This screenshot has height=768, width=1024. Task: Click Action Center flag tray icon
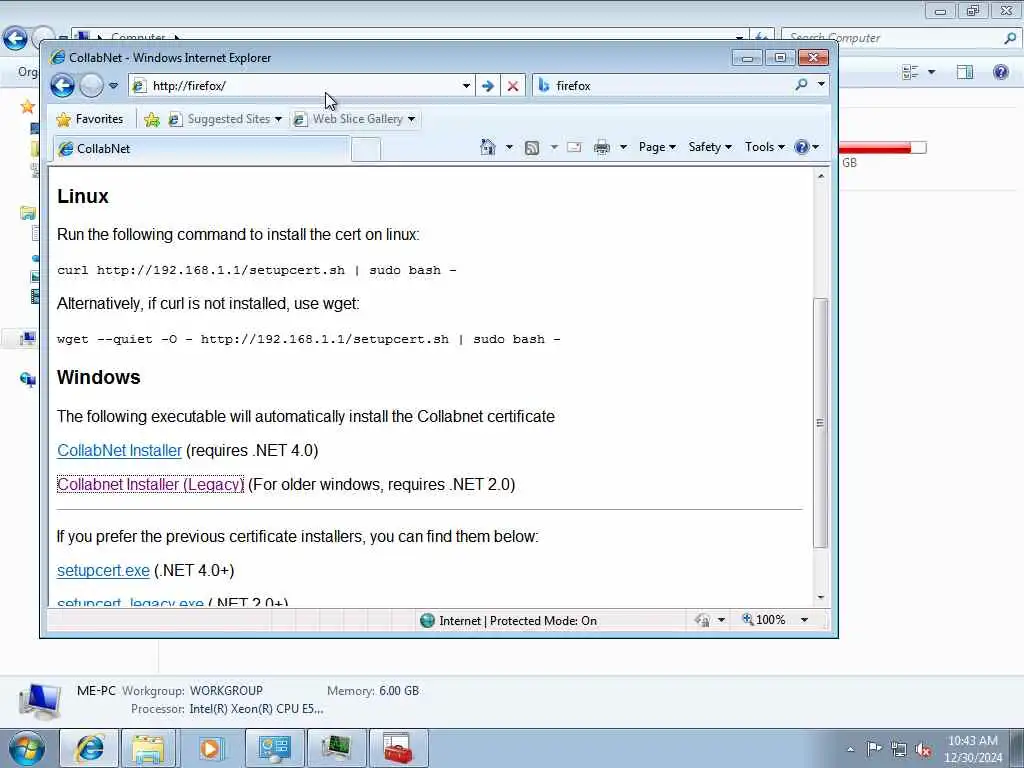(x=874, y=748)
